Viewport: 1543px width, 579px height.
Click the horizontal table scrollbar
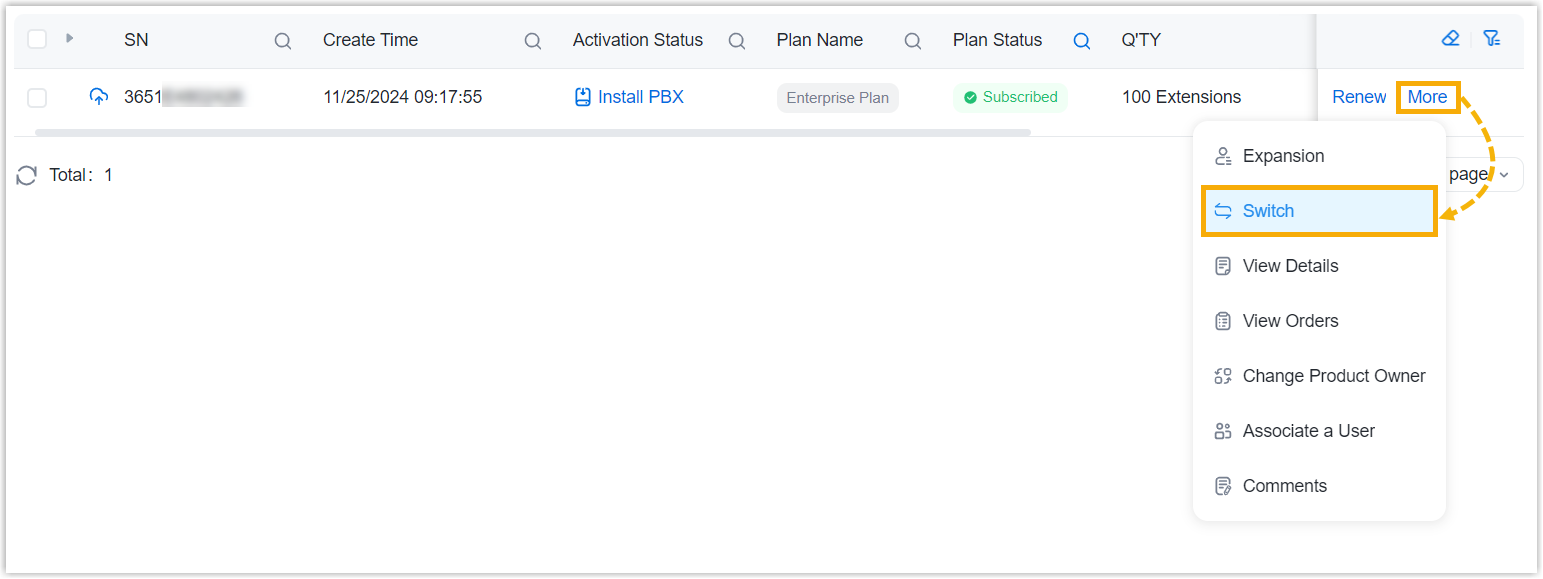pos(532,132)
